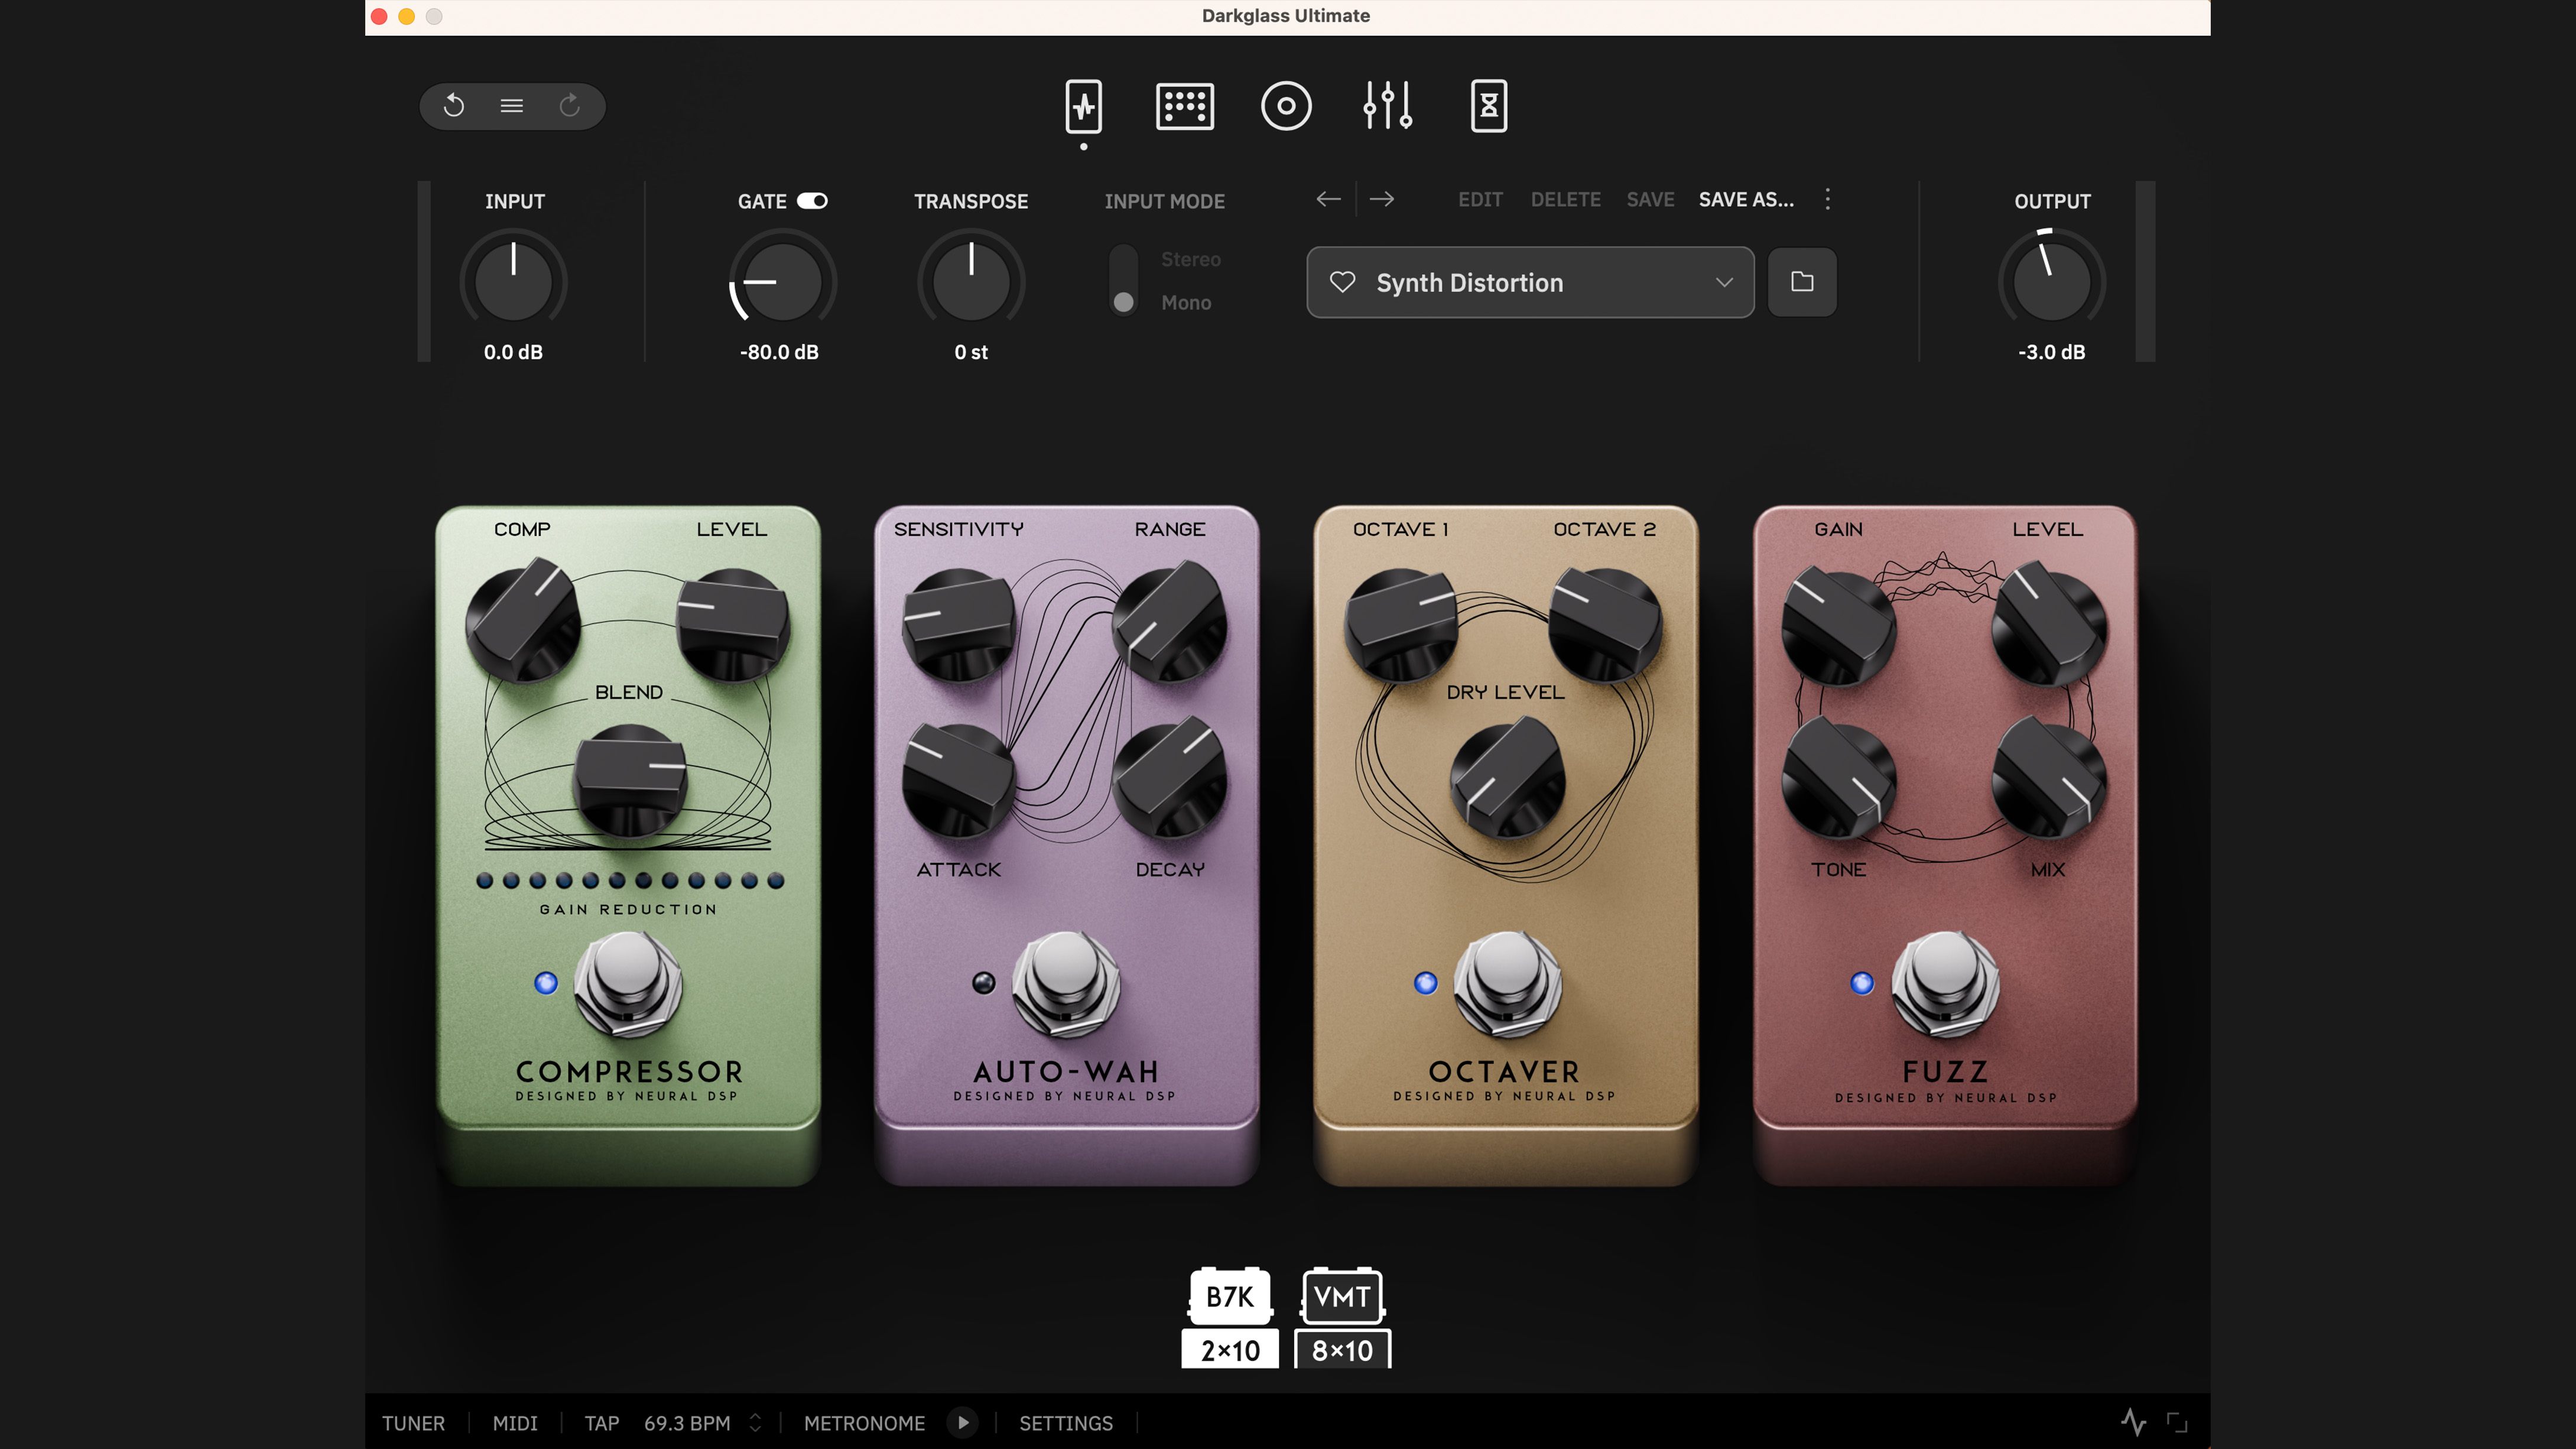Click the -3.0 dB output value

coord(2051,352)
